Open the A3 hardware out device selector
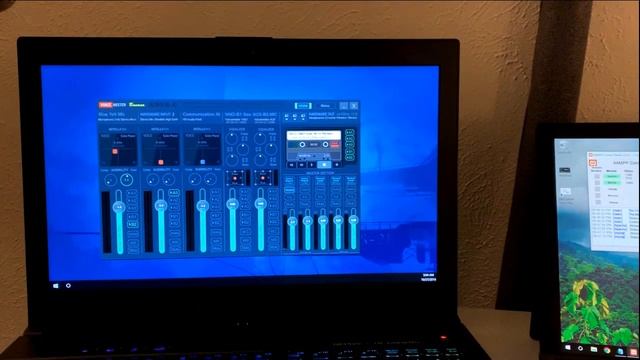640x360 pixels. (x=303, y=116)
